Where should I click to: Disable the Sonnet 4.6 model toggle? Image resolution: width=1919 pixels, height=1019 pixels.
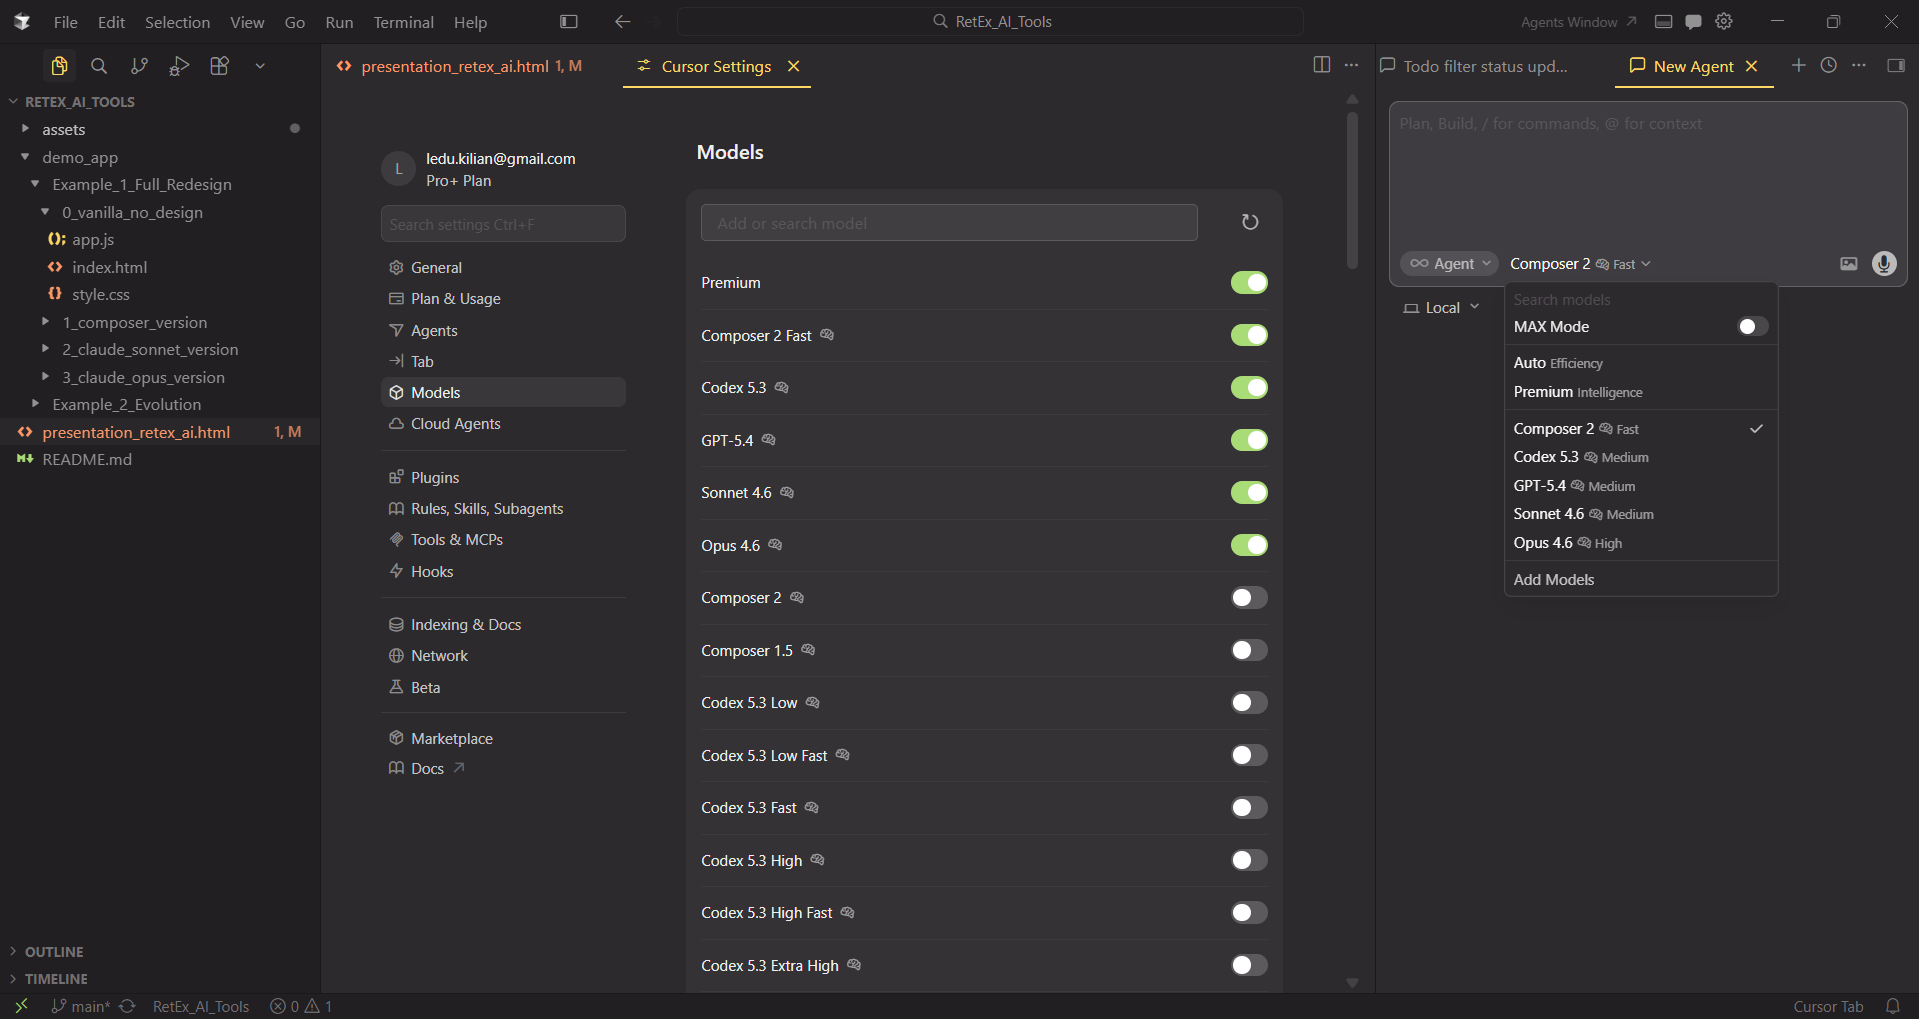[1248, 493]
